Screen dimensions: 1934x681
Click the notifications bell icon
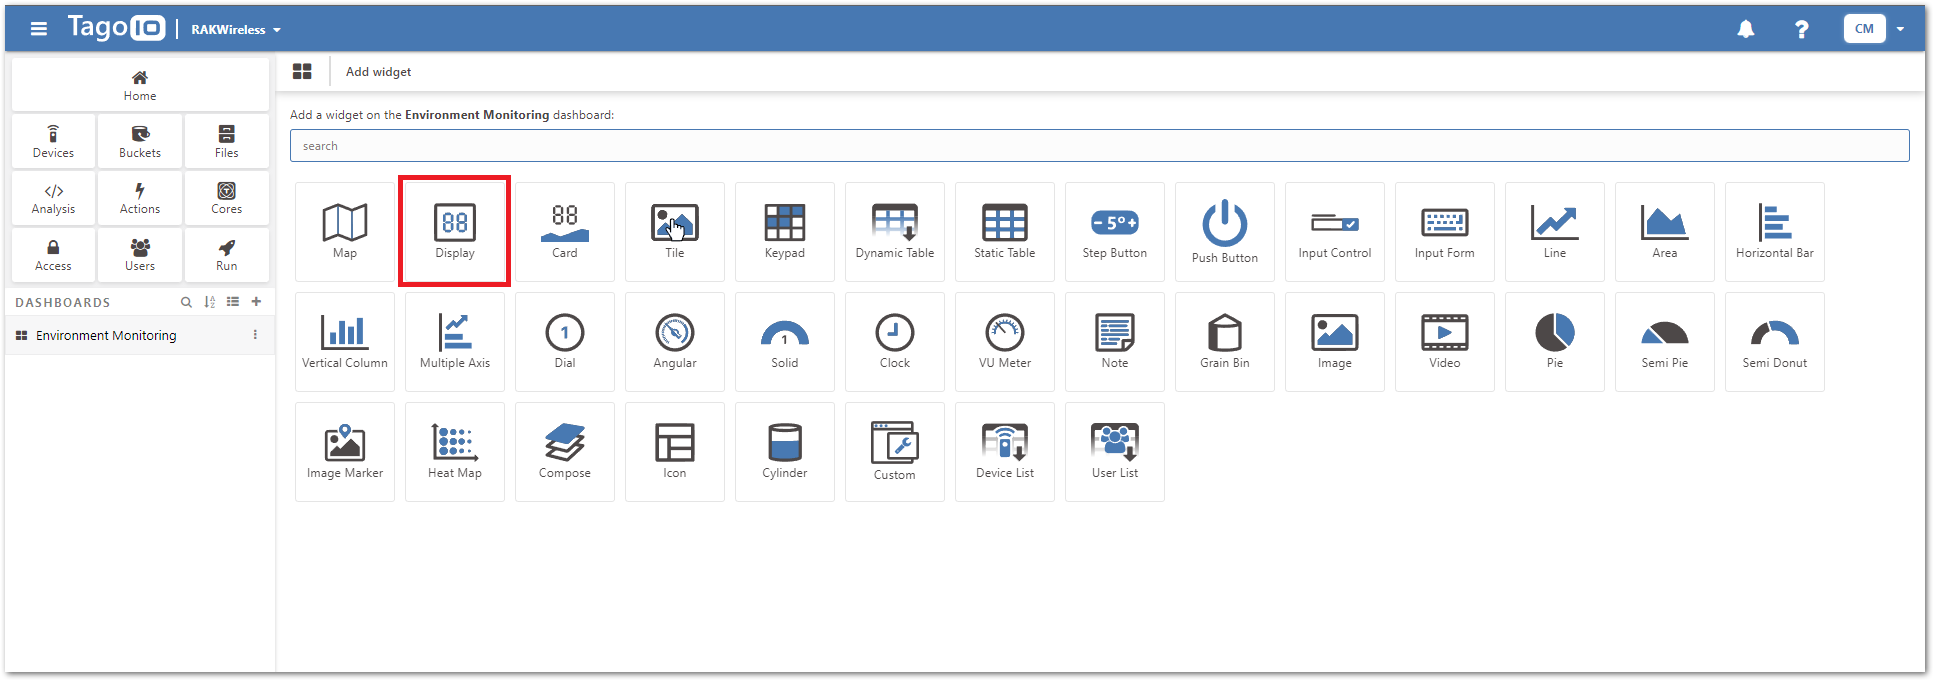1745,29
